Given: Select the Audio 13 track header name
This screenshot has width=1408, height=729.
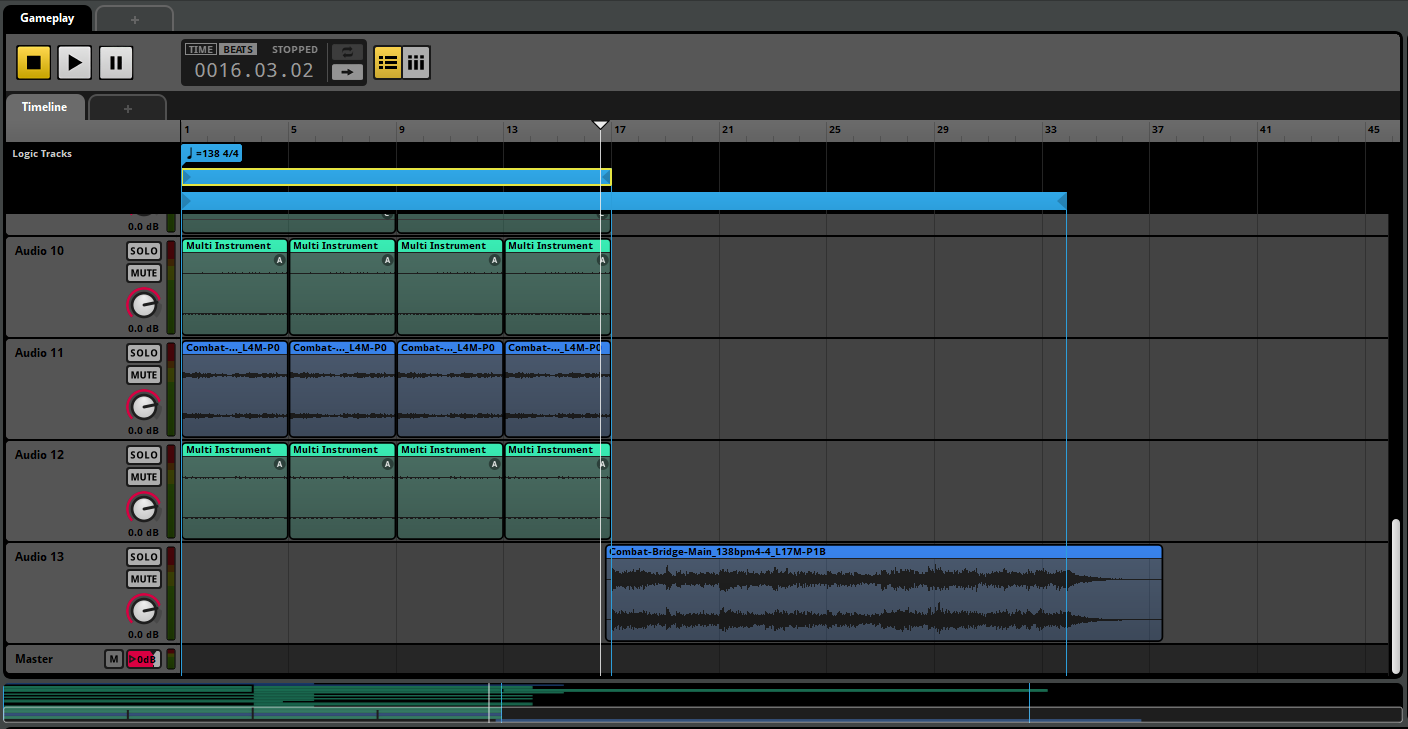Looking at the screenshot, I should point(39,557).
